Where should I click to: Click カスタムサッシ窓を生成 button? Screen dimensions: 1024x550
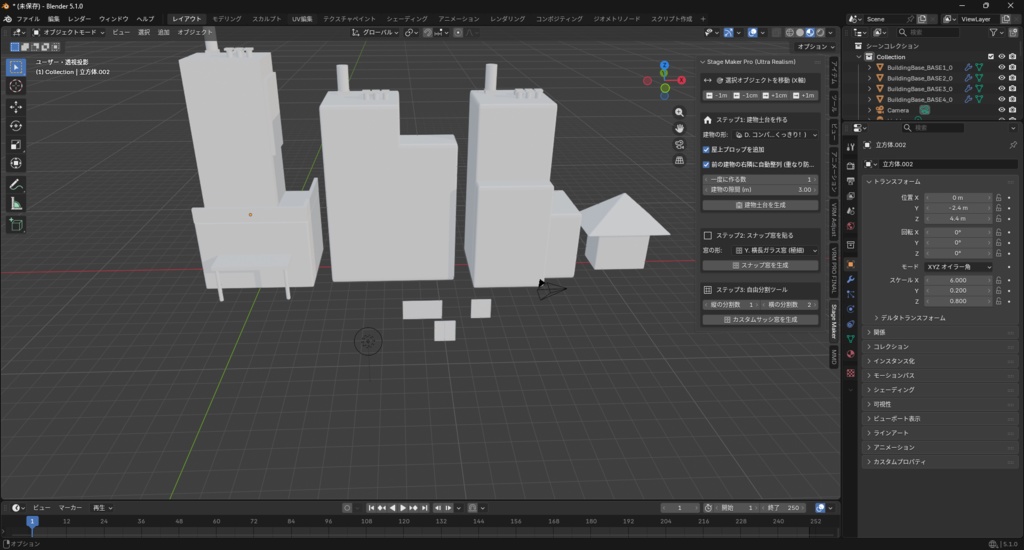[x=760, y=319]
